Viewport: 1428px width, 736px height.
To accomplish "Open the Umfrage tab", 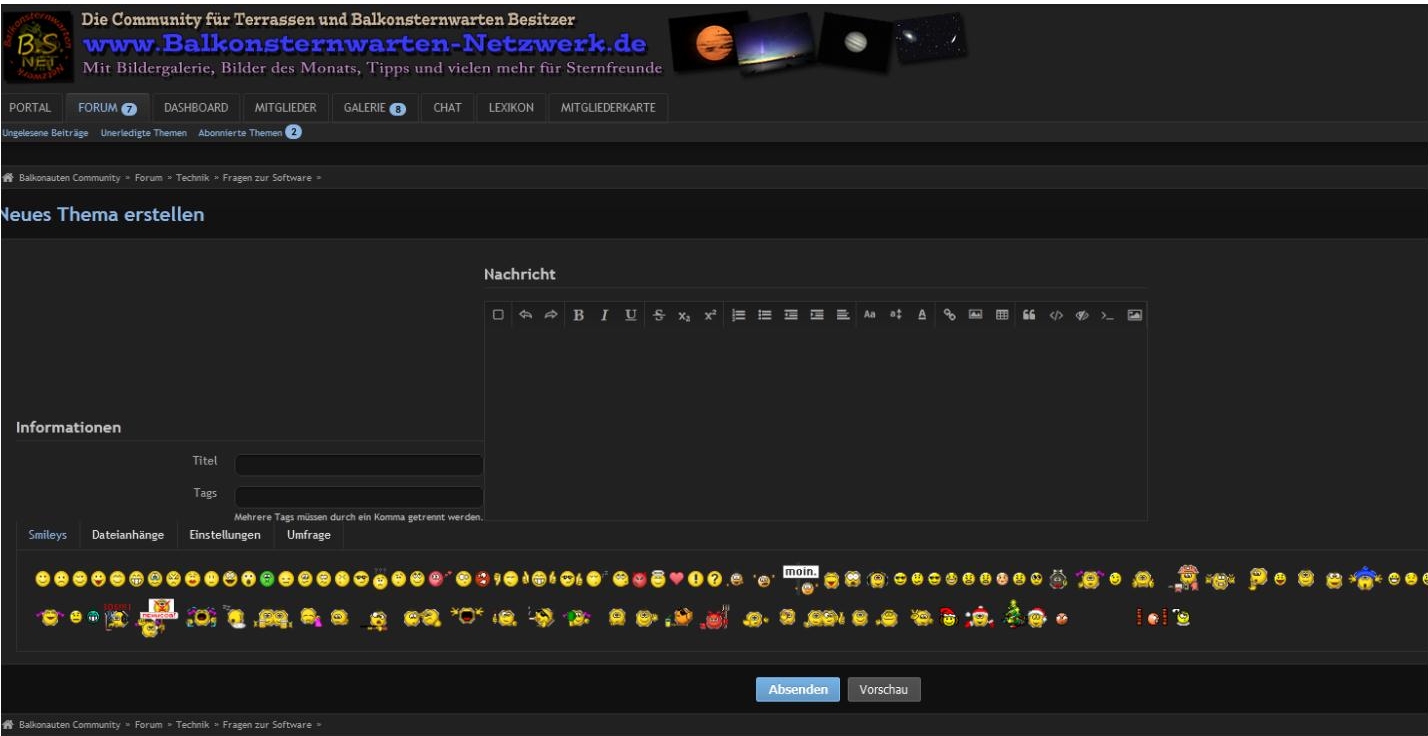I will [x=309, y=535].
